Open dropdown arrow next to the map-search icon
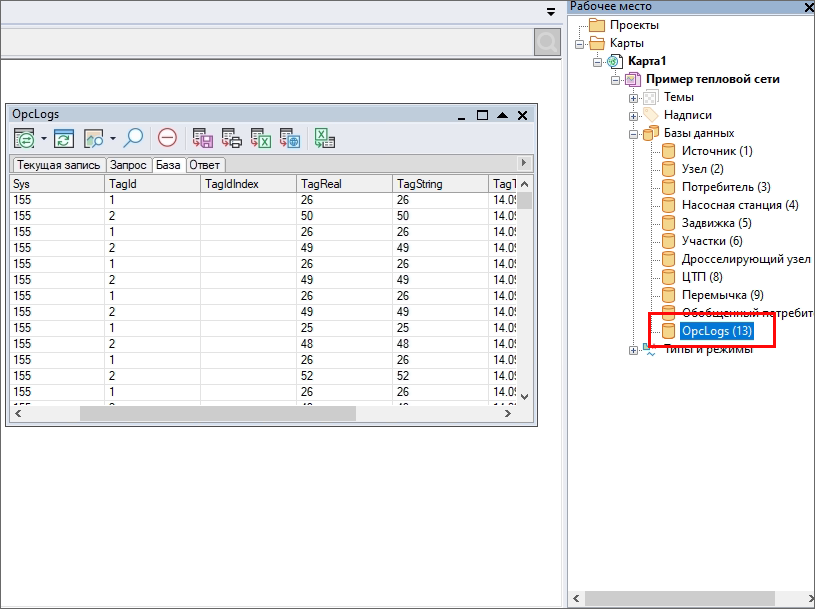This screenshot has height=609, width=815. [112, 139]
